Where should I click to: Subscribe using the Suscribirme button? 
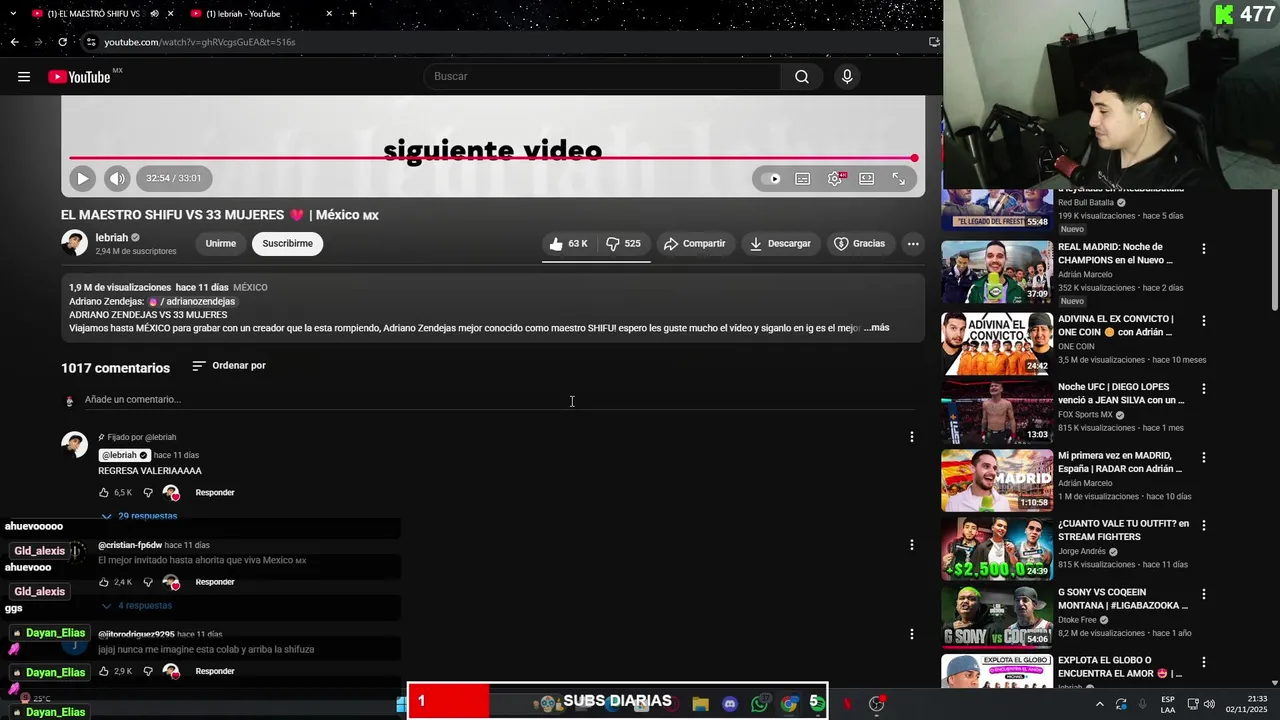click(287, 243)
